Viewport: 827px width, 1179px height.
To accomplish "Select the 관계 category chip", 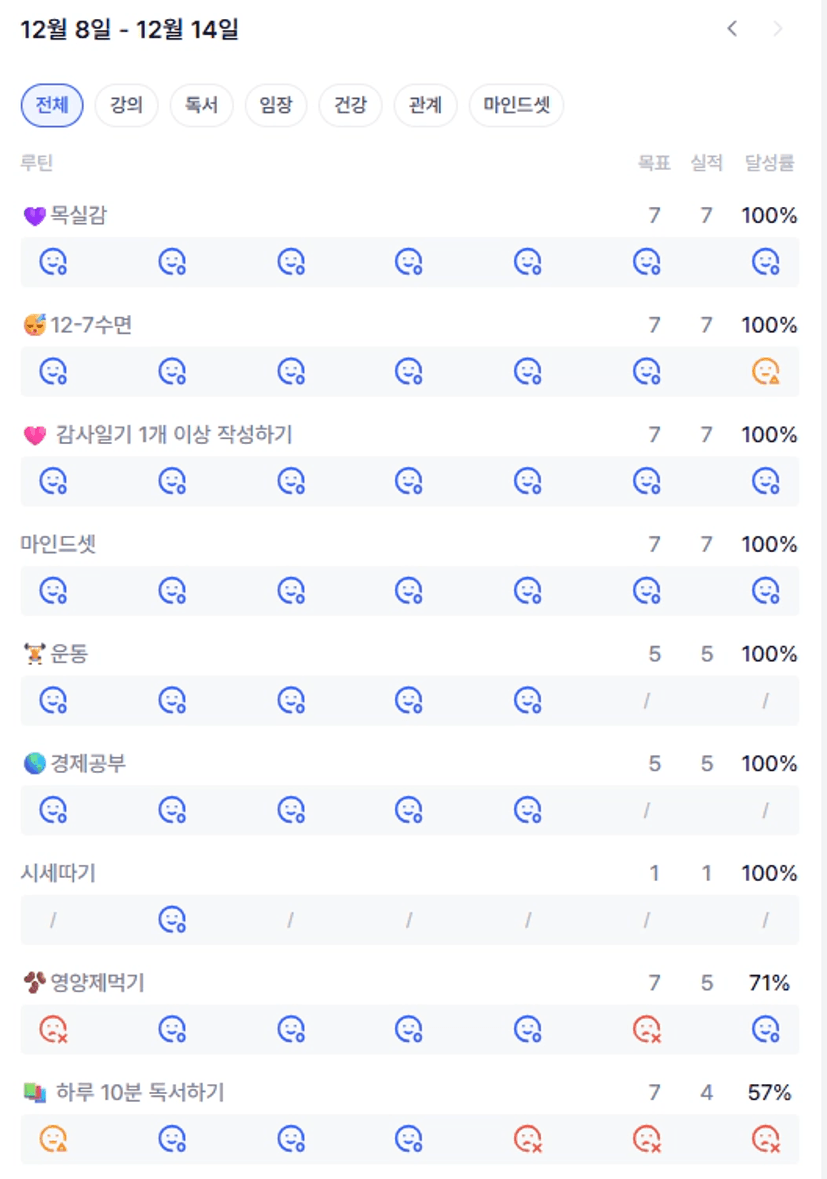I will click(x=425, y=105).
